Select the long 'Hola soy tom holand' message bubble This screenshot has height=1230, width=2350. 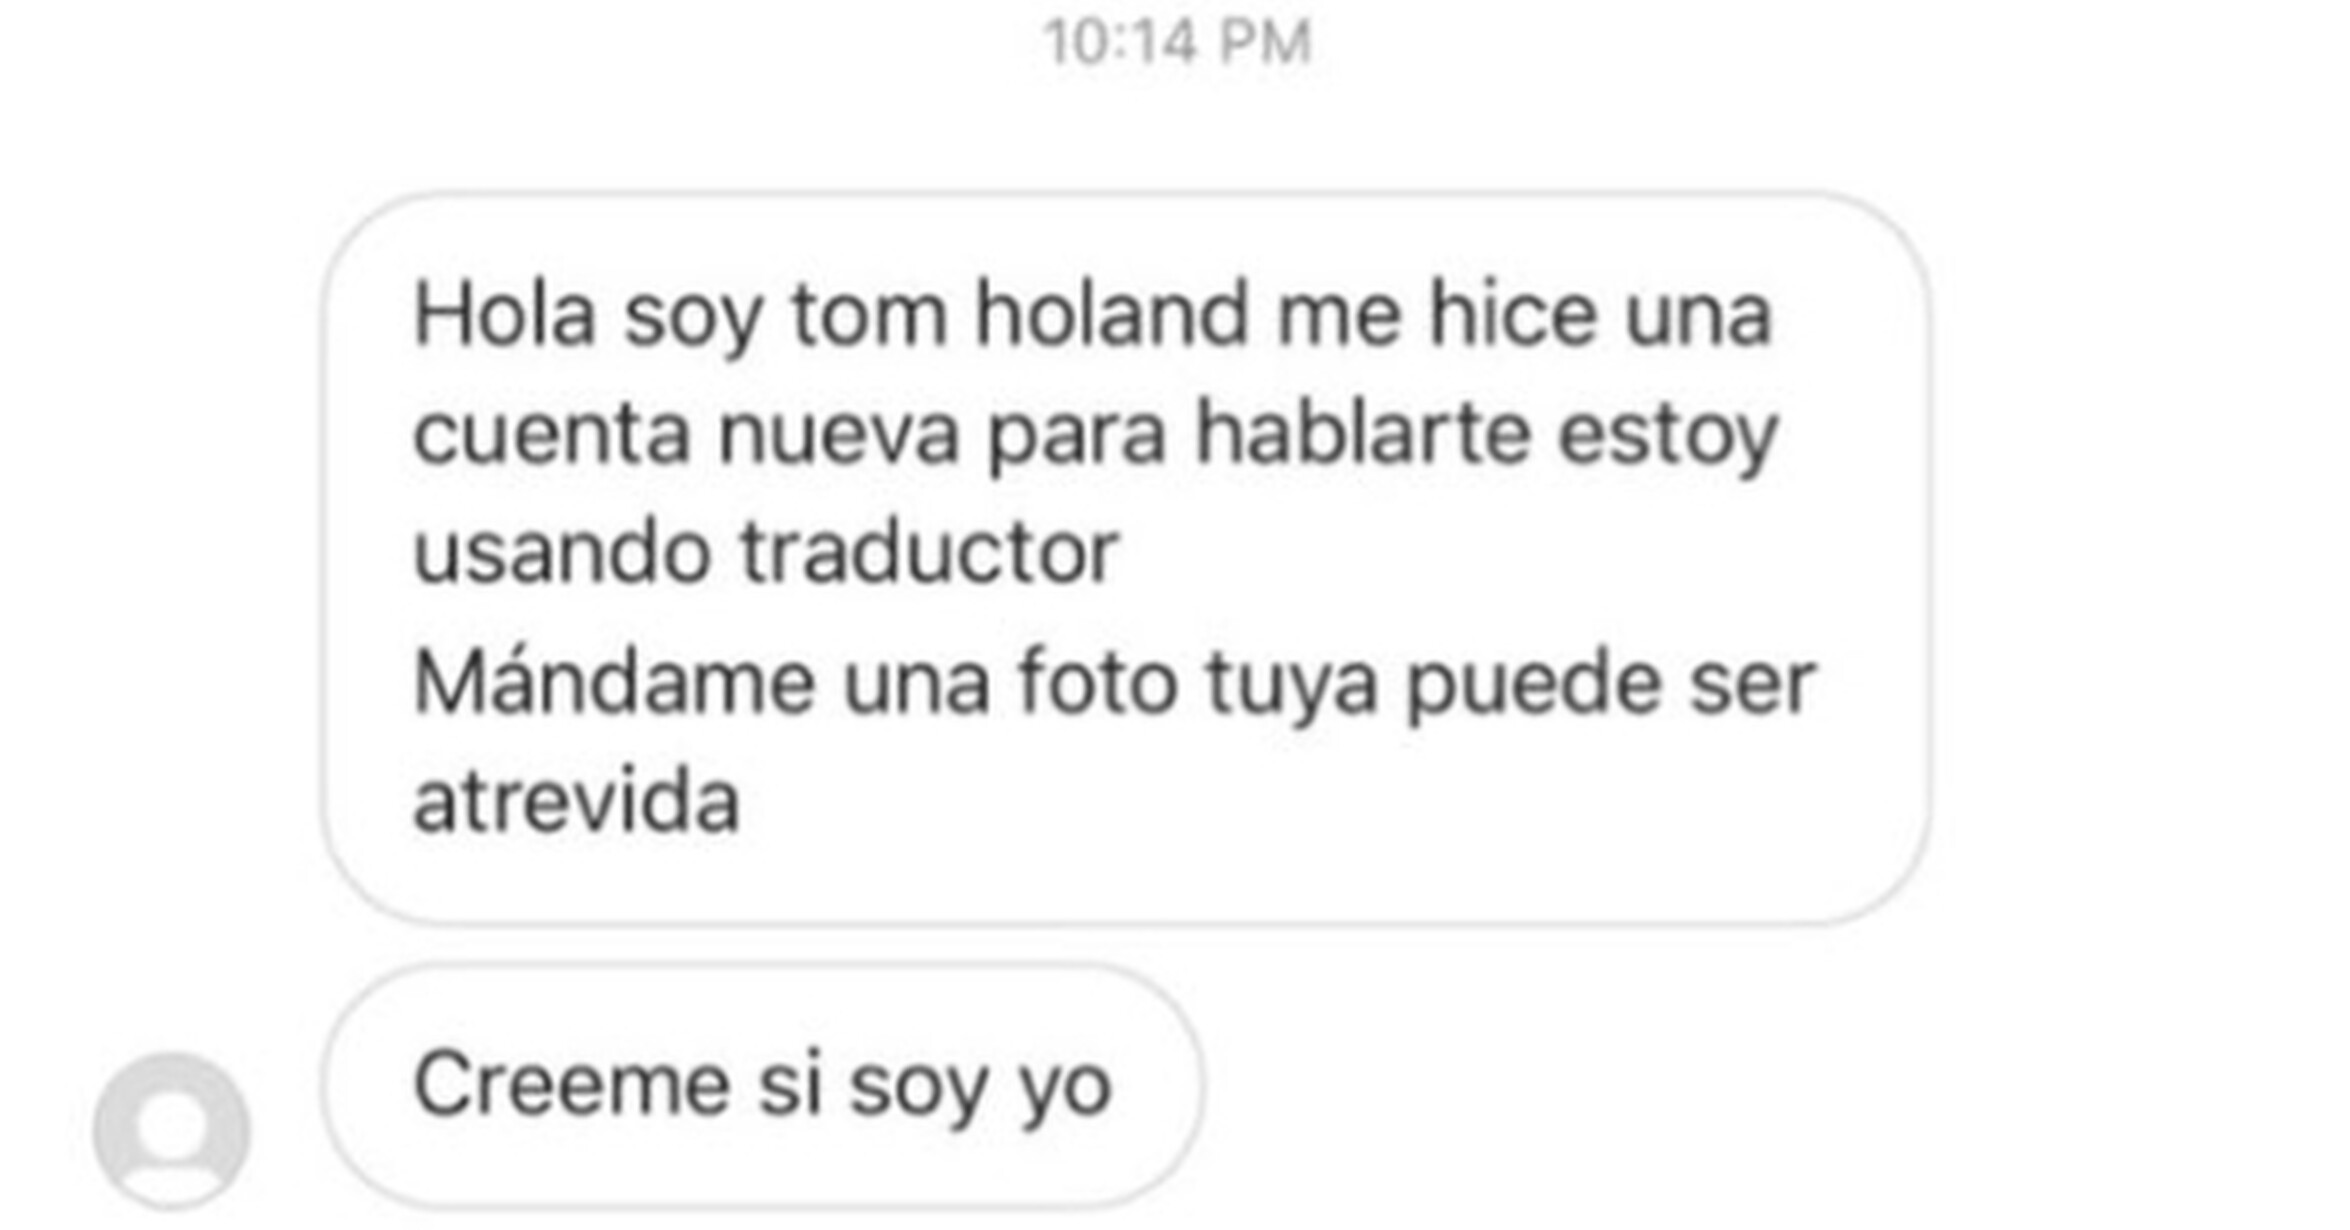(1126, 558)
